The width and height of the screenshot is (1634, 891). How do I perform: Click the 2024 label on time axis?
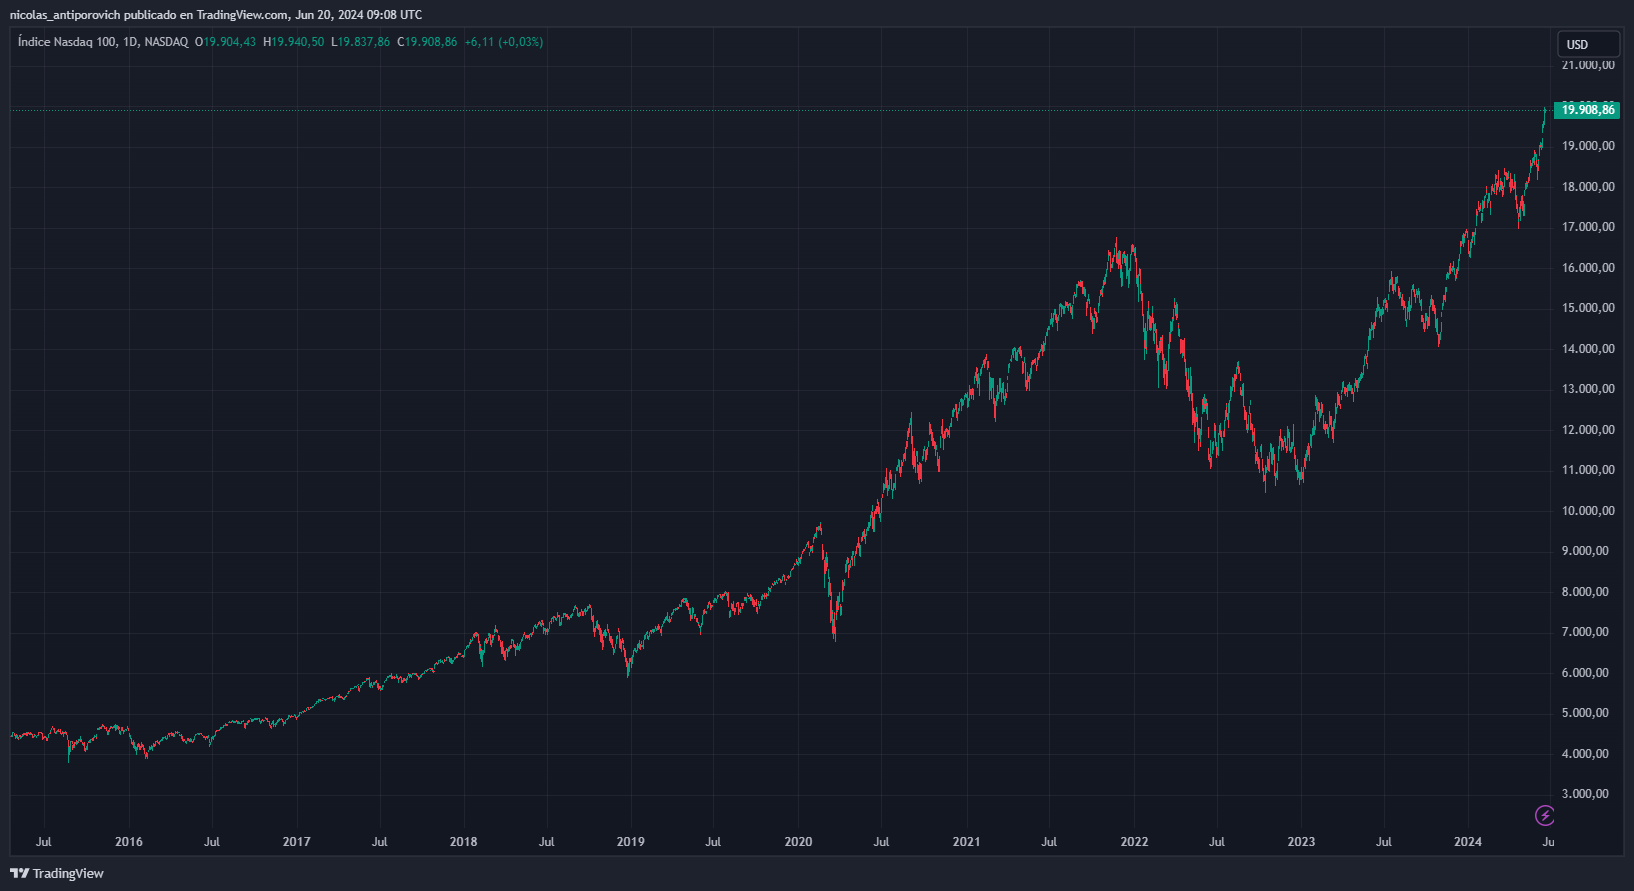pyautogui.click(x=1467, y=842)
